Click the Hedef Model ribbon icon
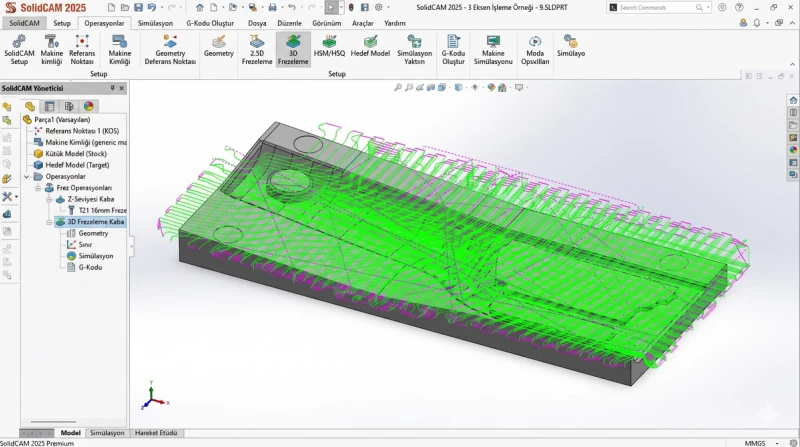The image size is (800, 447). coord(370,46)
